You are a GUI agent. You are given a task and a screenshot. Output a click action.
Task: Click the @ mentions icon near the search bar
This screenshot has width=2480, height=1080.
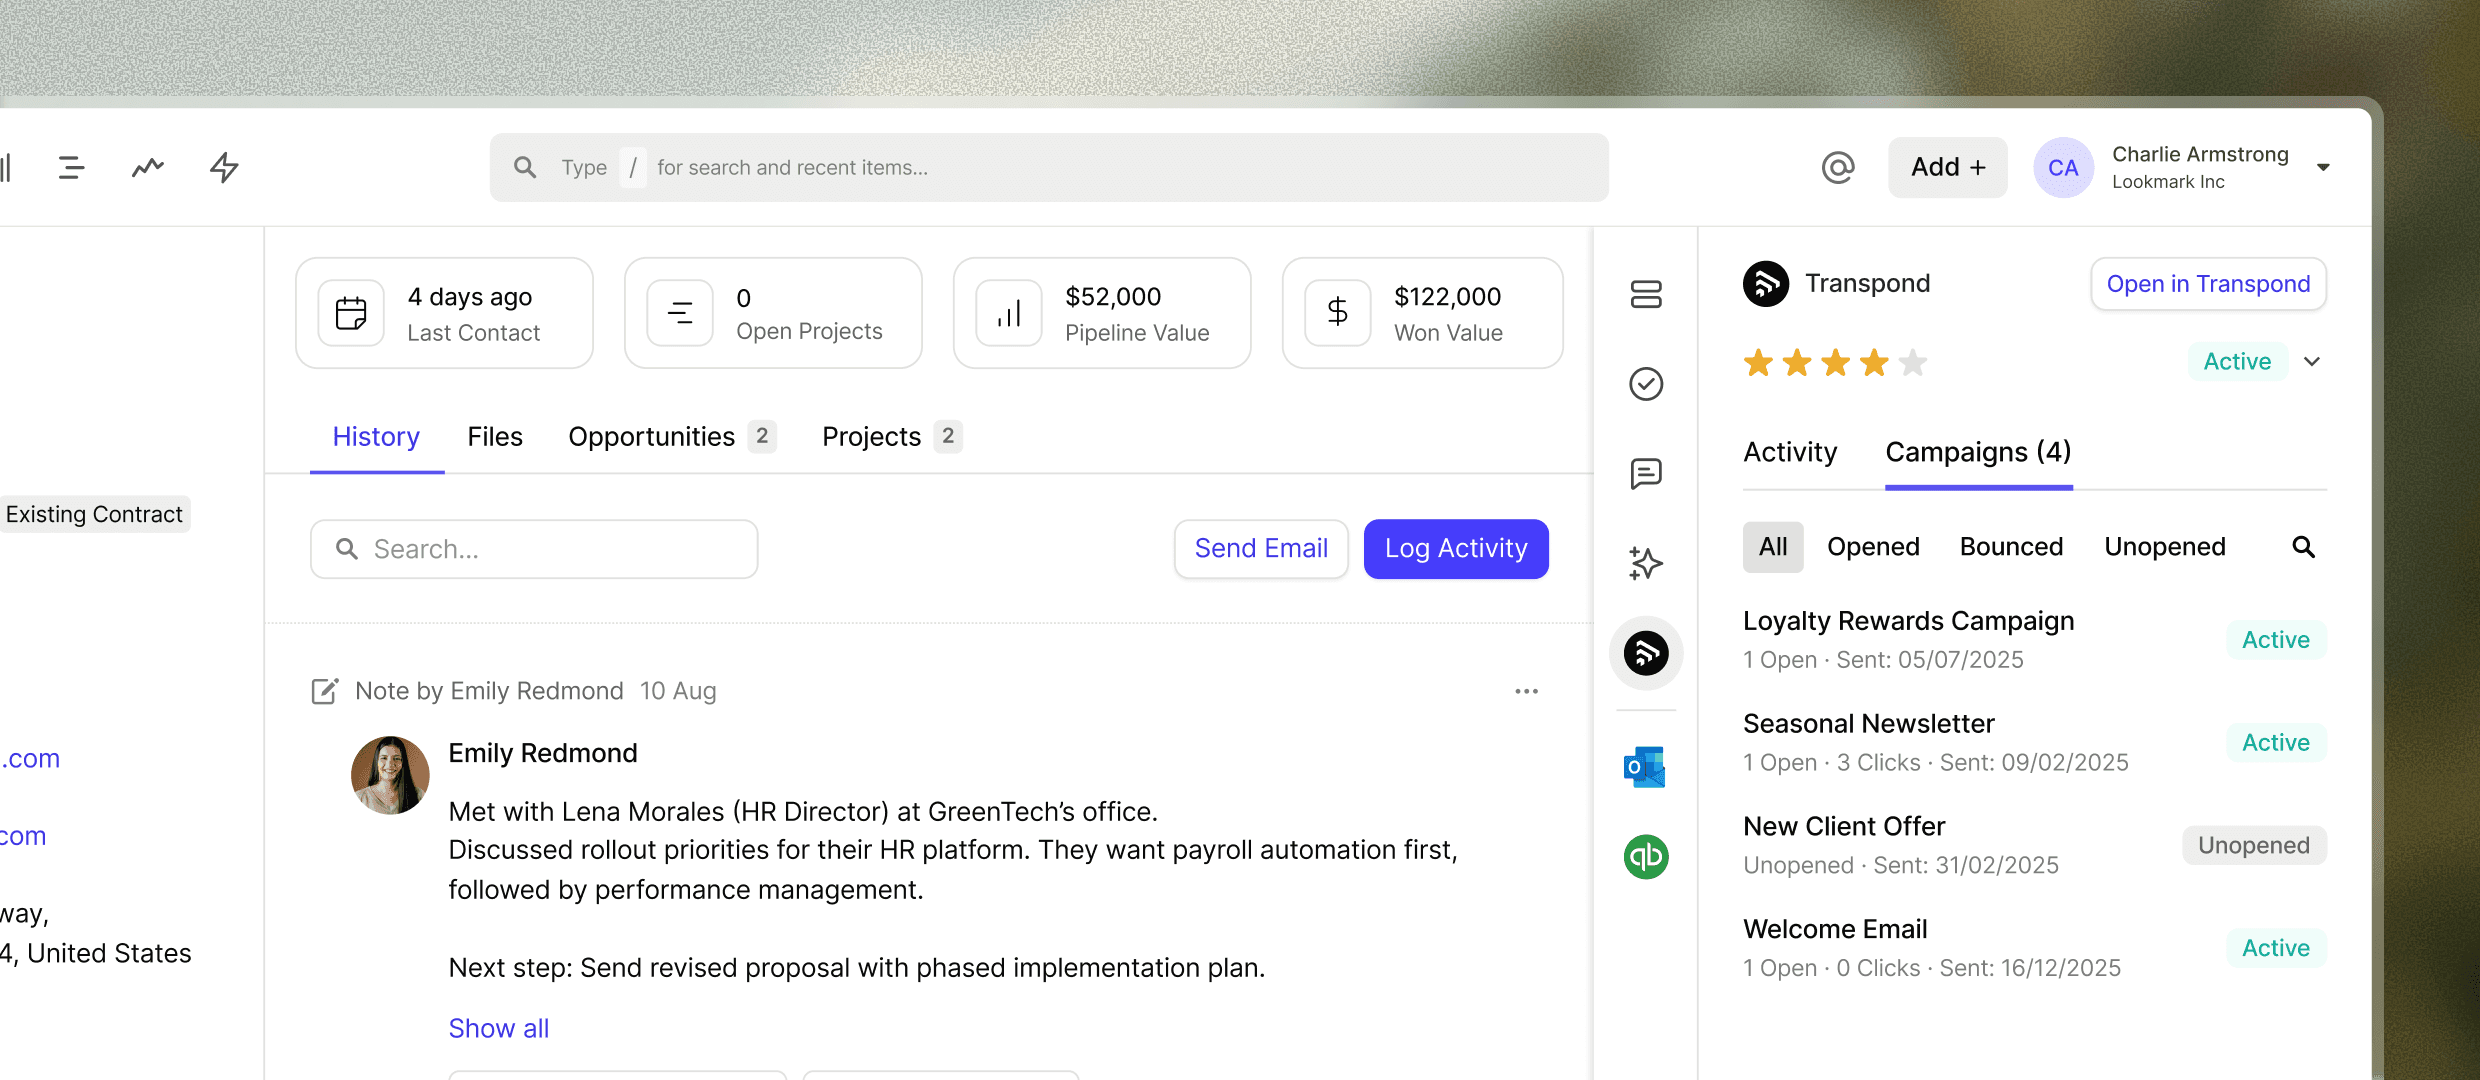coord(1838,167)
